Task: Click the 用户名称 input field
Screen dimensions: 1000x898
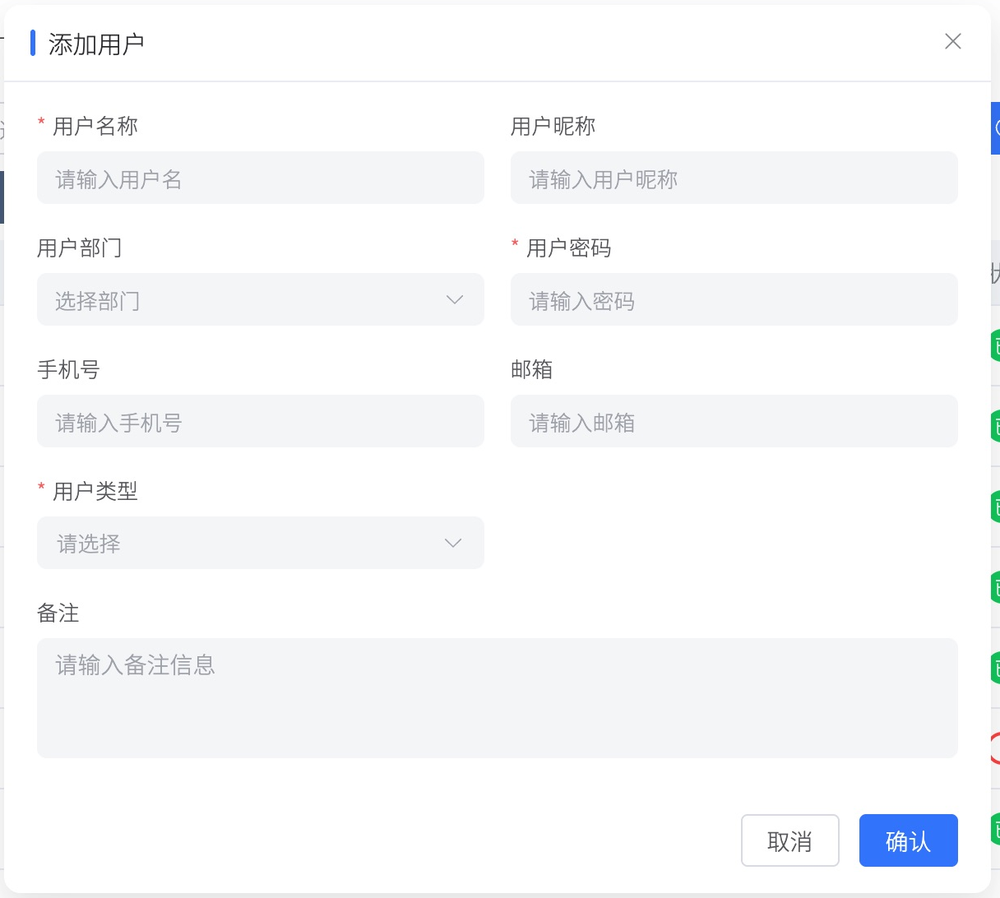Action: 260,178
